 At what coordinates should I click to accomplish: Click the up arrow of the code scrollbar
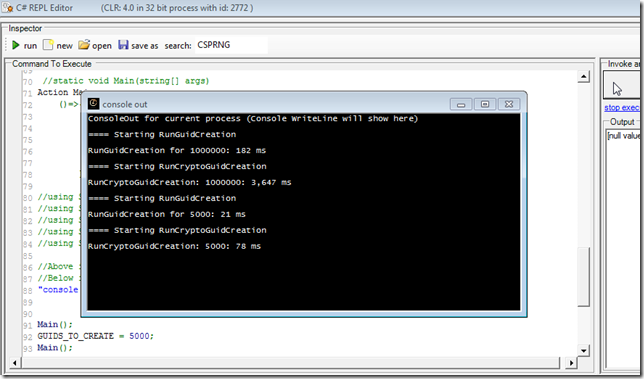pos(583,76)
